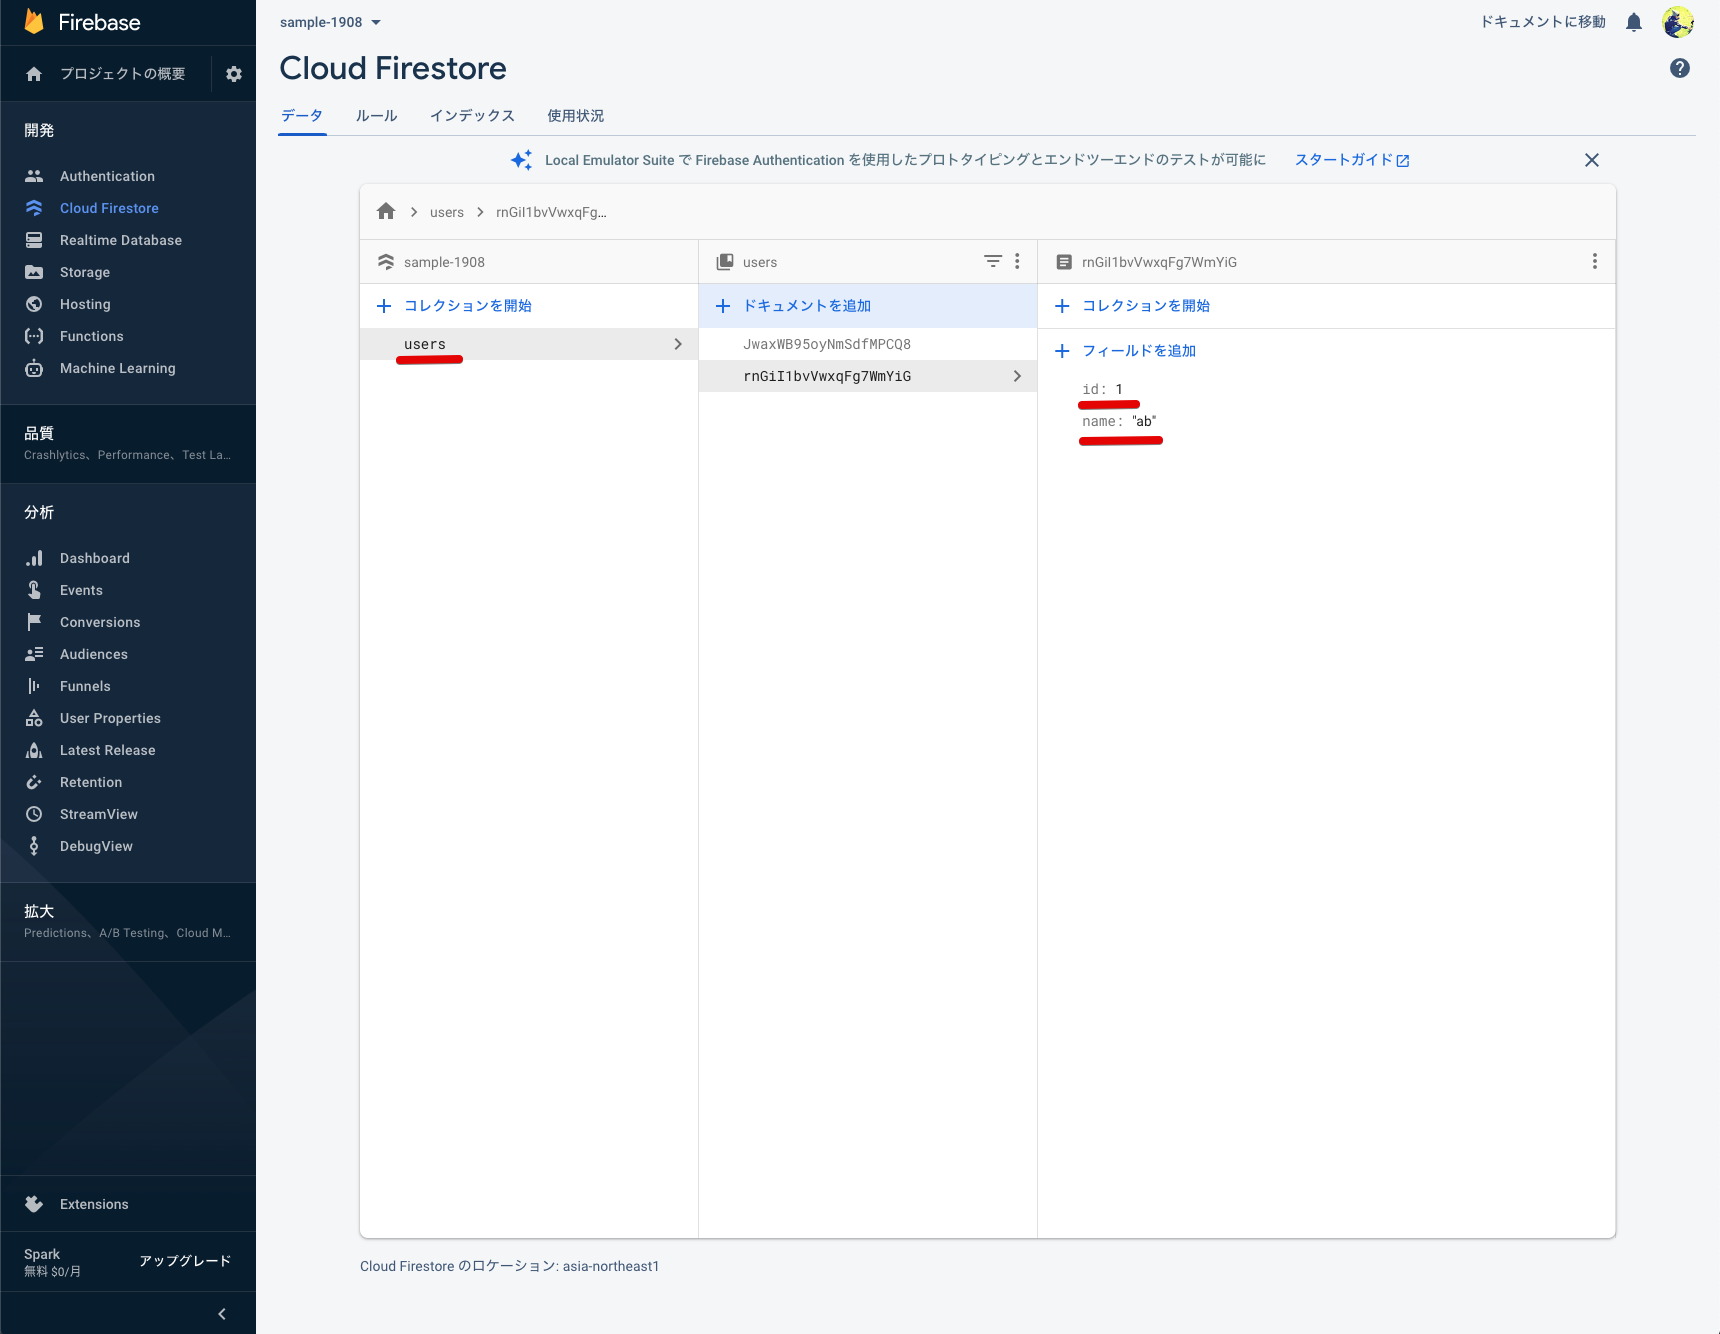Open Audiences page
The height and width of the screenshot is (1334, 1720).
click(94, 654)
